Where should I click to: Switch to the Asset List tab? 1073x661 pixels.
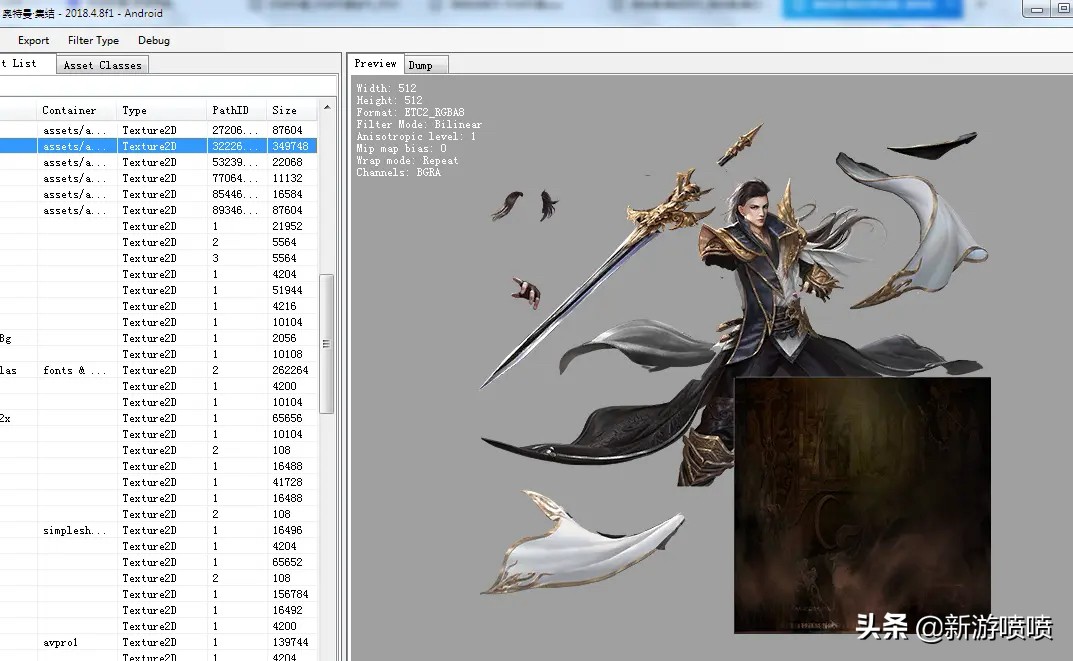(25, 64)
